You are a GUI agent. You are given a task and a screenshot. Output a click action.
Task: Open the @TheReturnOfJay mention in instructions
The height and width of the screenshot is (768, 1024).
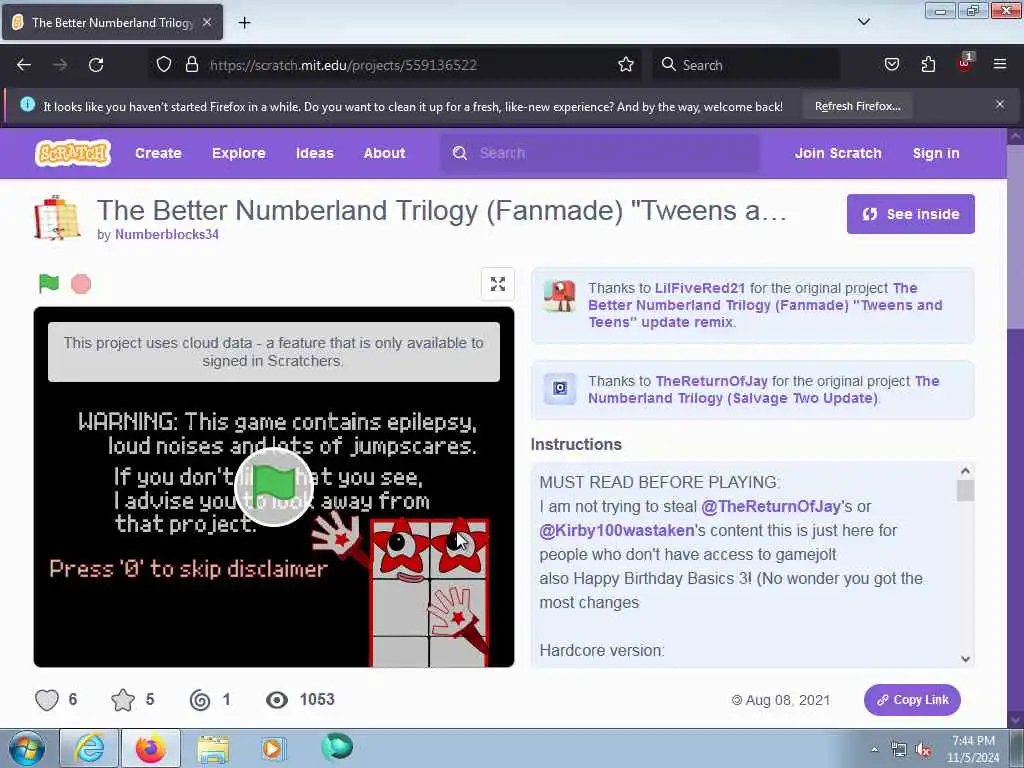tap(771, 506)
